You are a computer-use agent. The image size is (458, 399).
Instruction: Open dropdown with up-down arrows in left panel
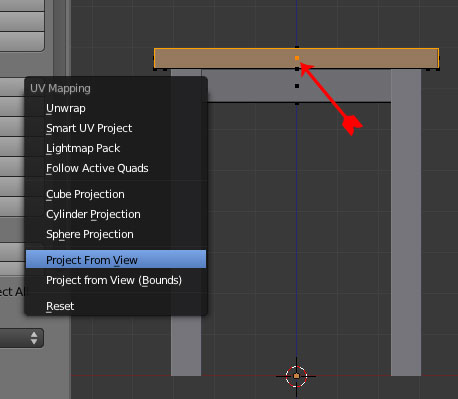pyautogui.click(x=22, y=338)
